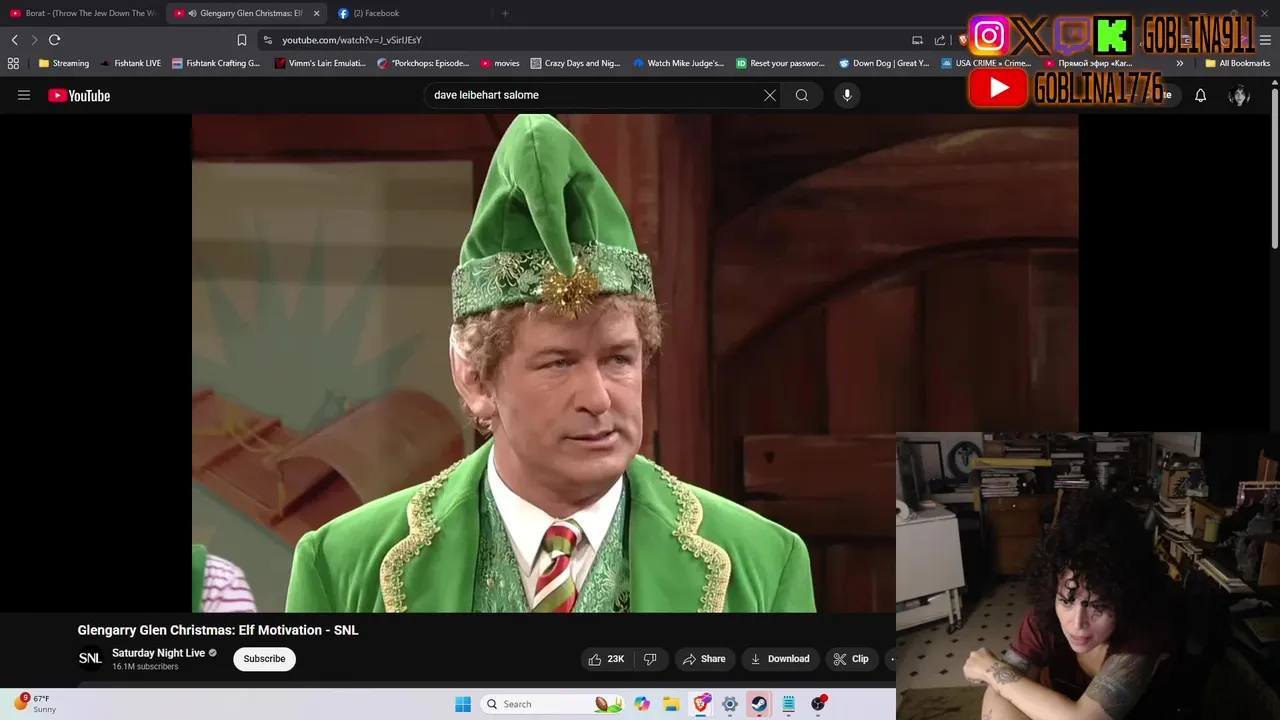Viewport: 1280px width, 720px height.
Task: Reload the page
Action: (x=54, y=40)
